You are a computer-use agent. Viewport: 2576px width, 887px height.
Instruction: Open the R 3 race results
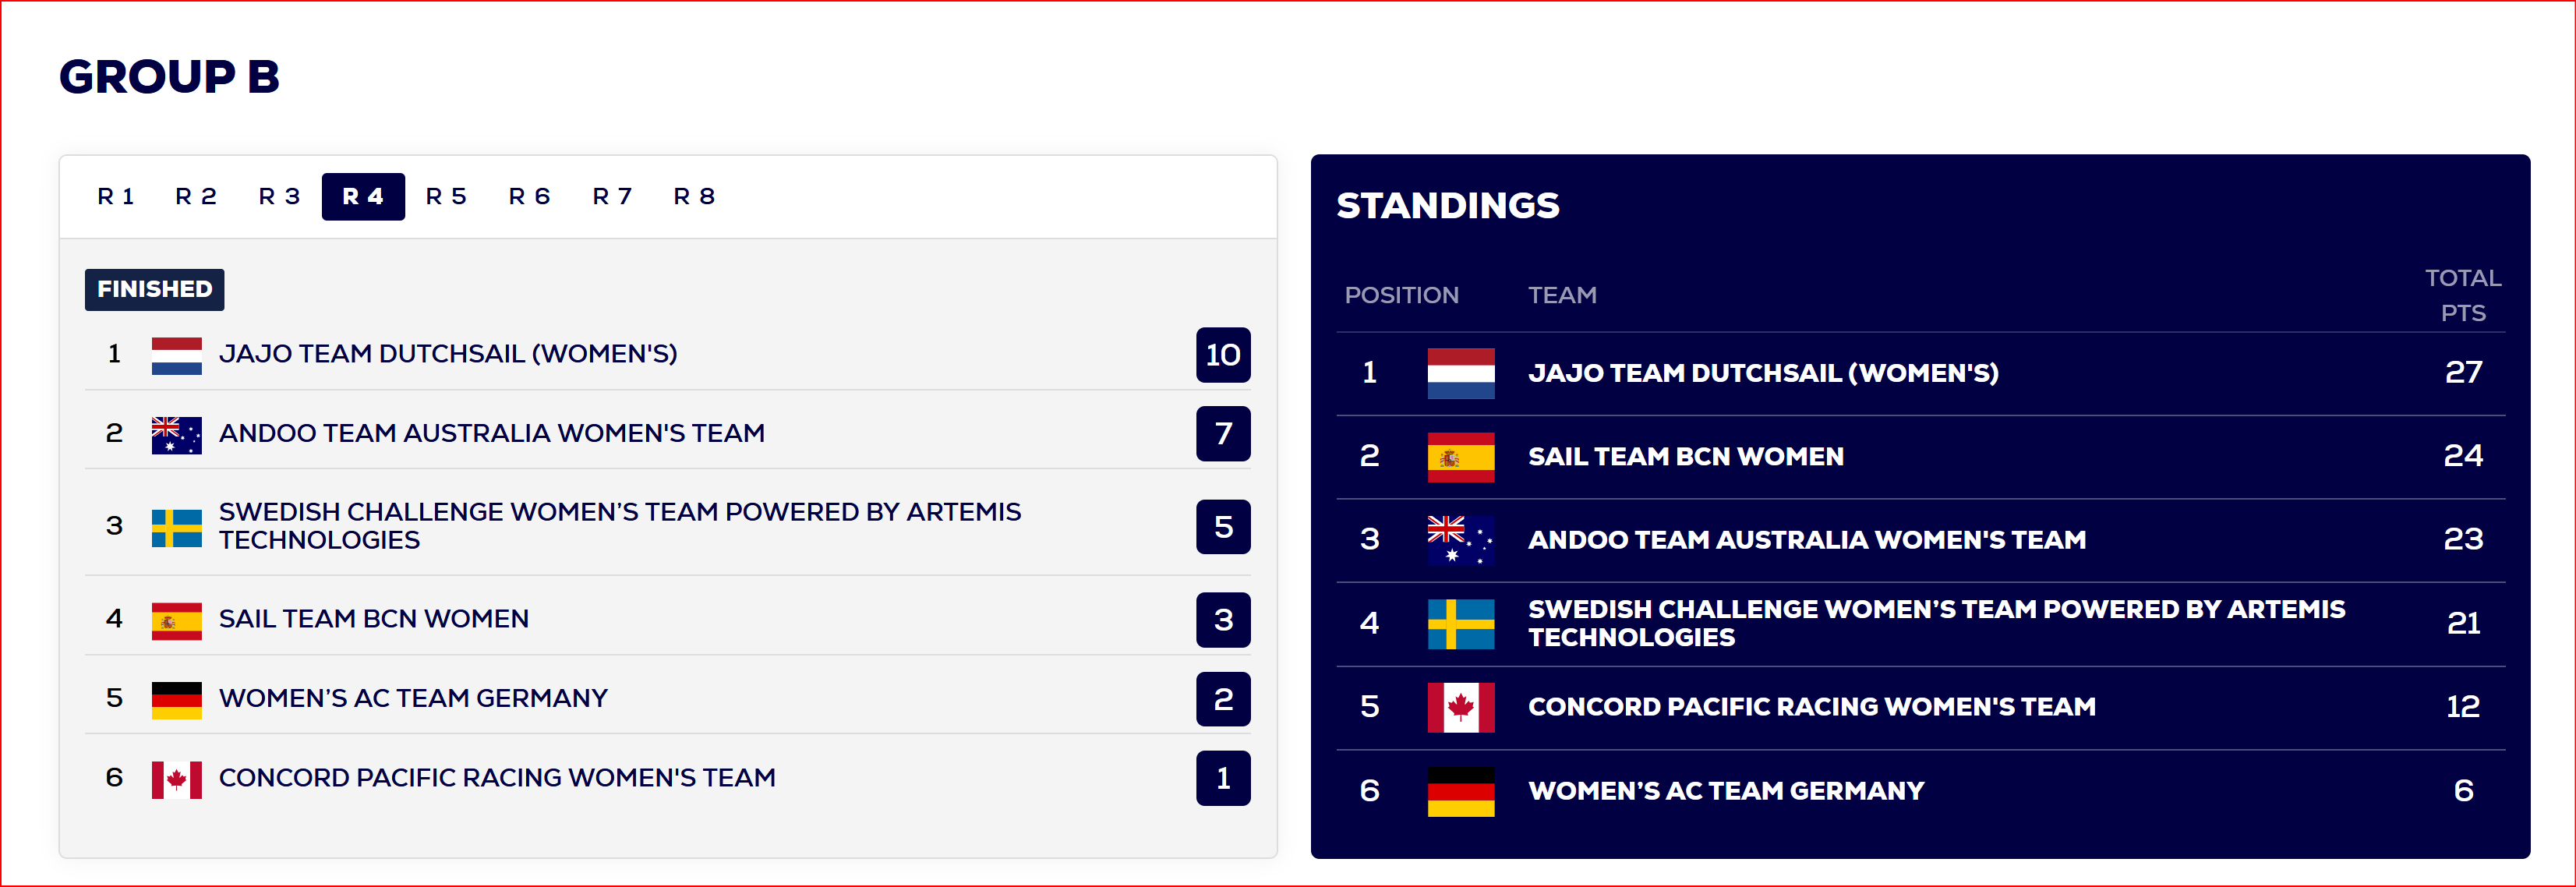pyautogui.click(x=279, y=196)
